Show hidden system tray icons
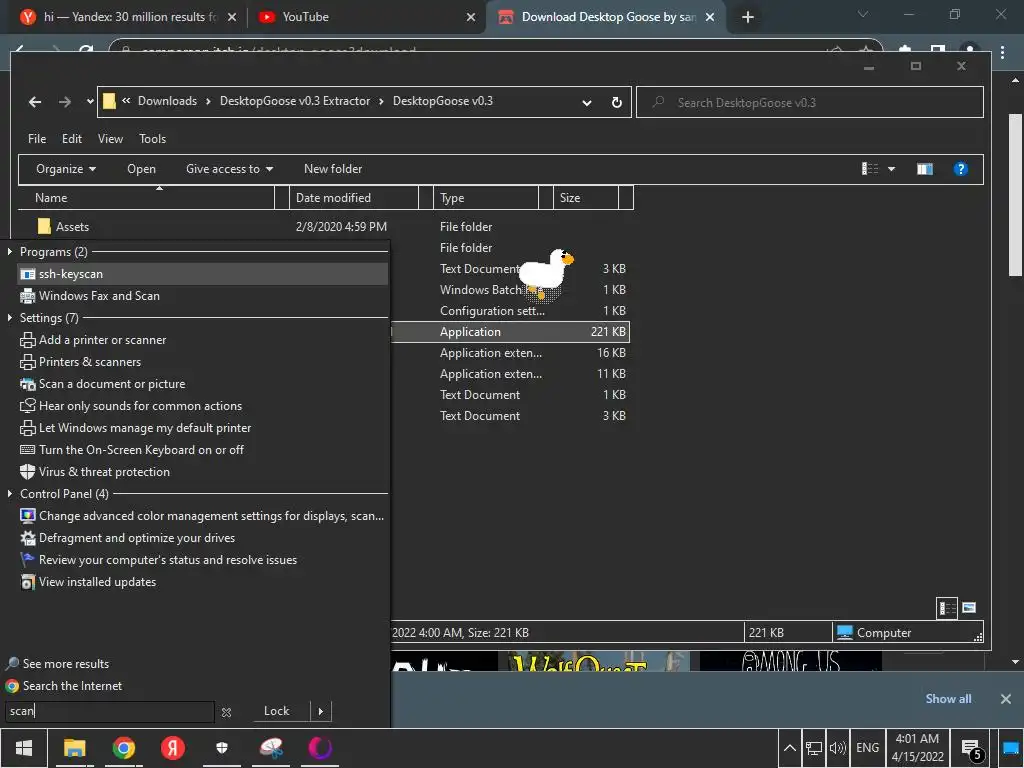Viewport: 1024px width, 768px height. pos(790,748)
